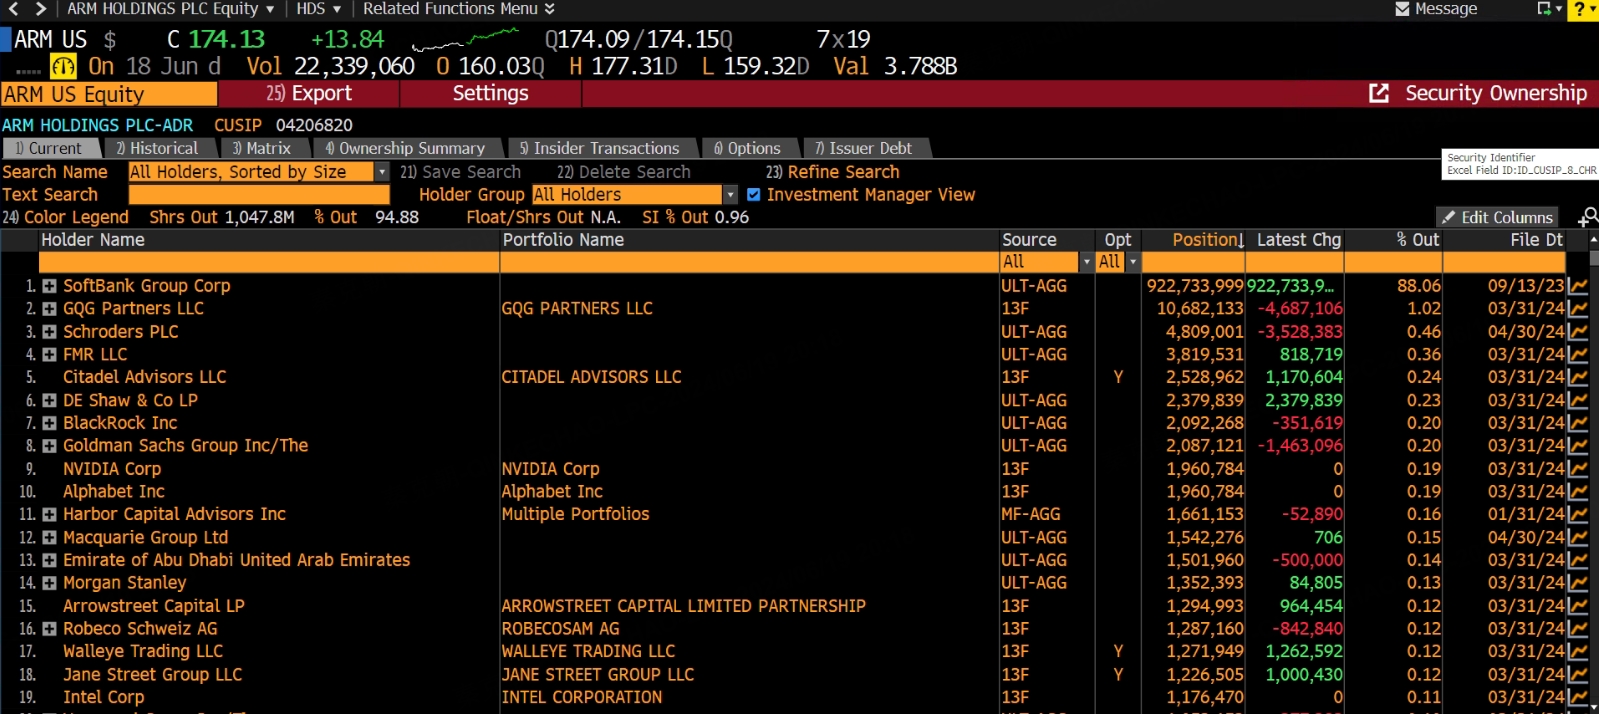Click the orange delayed-quote clock icon

click(63, 67)
